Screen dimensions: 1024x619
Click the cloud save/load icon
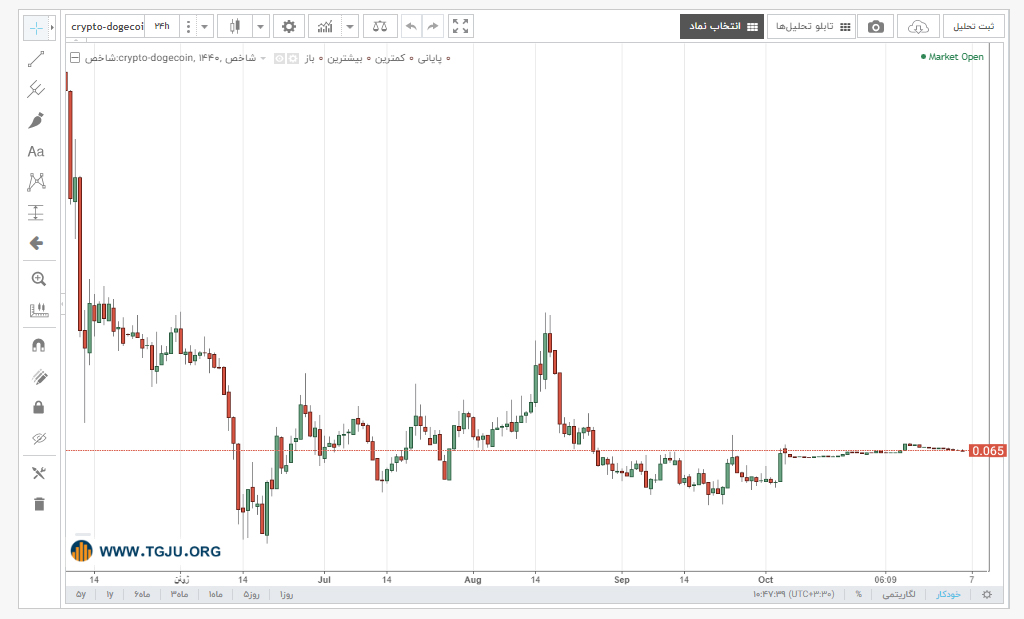[x=918, y=27]
